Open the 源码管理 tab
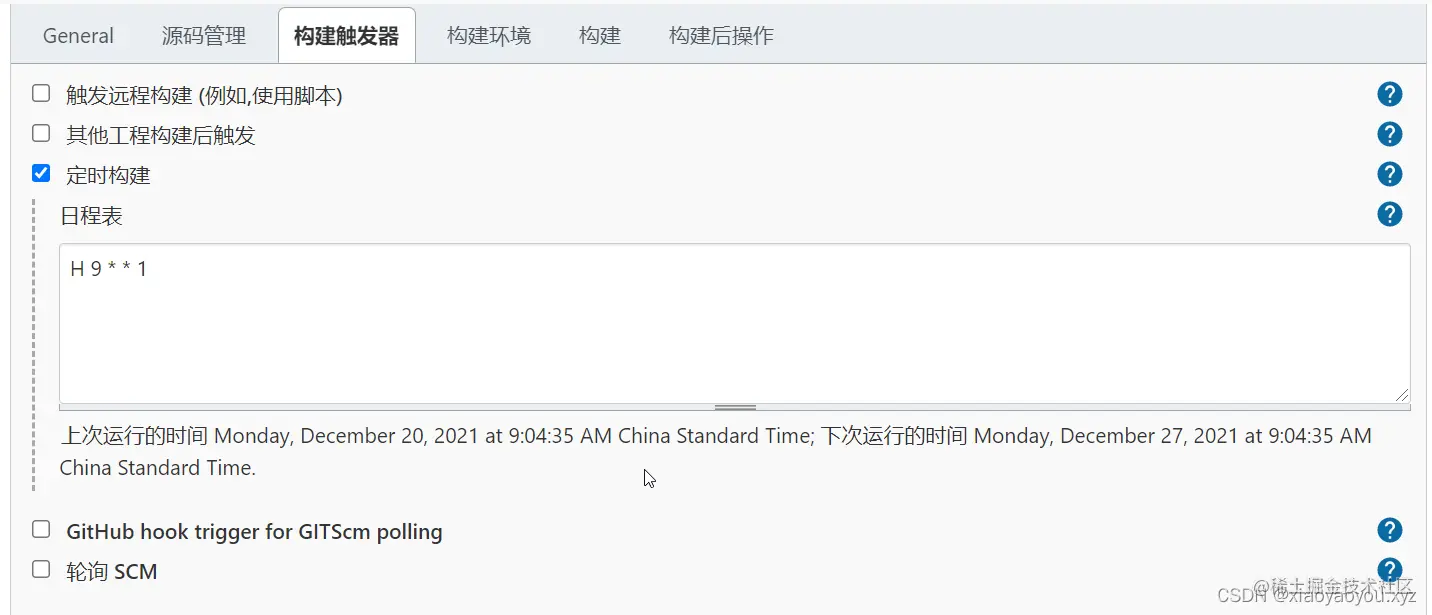Viewport: 1432px width, 615px height. coord(204,36)
